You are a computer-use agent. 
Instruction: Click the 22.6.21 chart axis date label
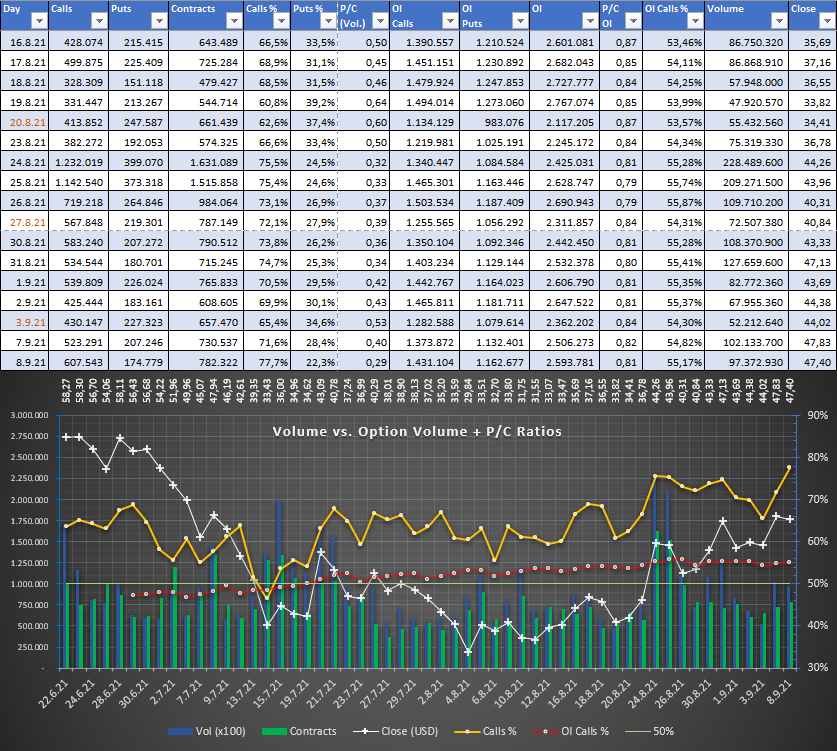(x=53, y=693)
